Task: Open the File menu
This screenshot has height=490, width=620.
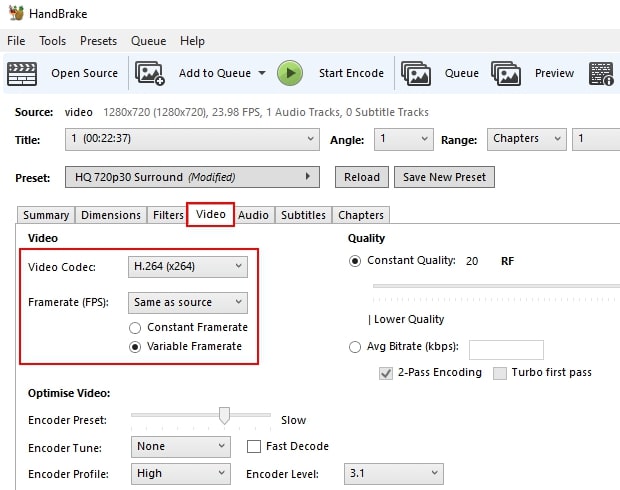Action: (16, 41)
